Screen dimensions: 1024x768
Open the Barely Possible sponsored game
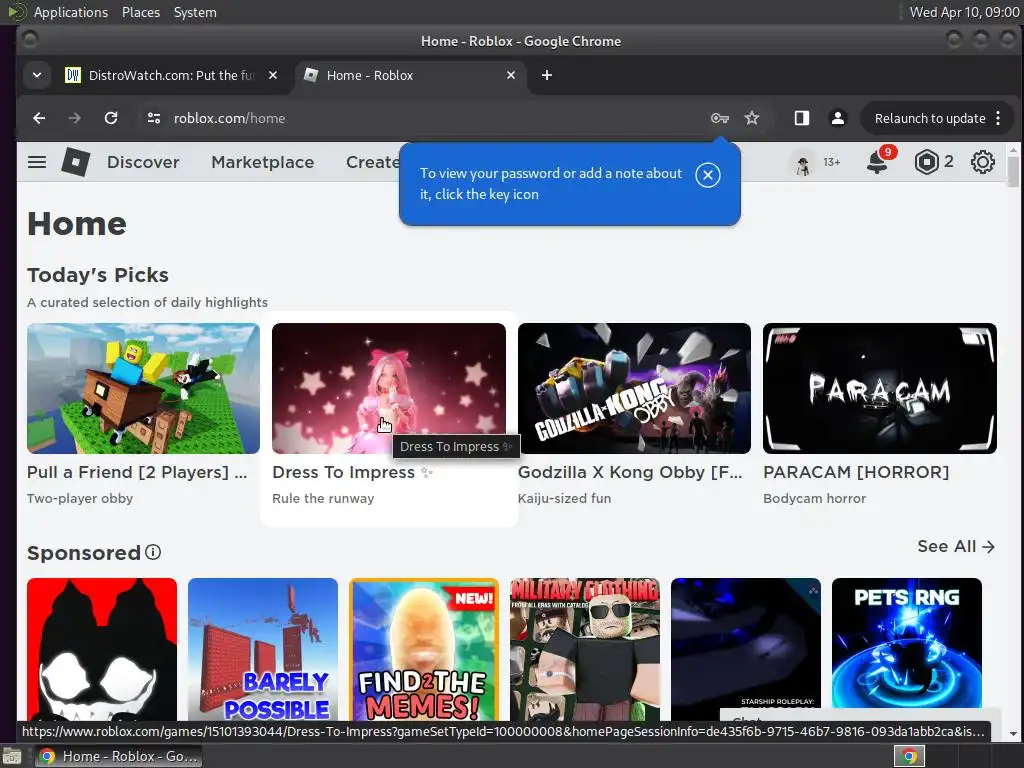click(263, 649)
